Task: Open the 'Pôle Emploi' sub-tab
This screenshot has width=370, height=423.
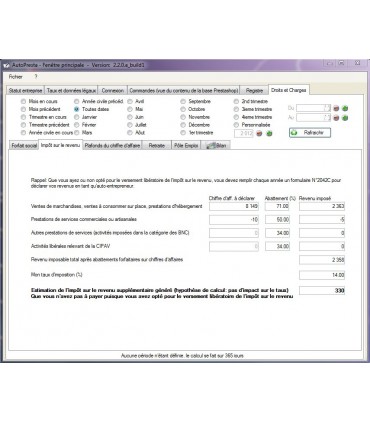Action: (186, 146)
